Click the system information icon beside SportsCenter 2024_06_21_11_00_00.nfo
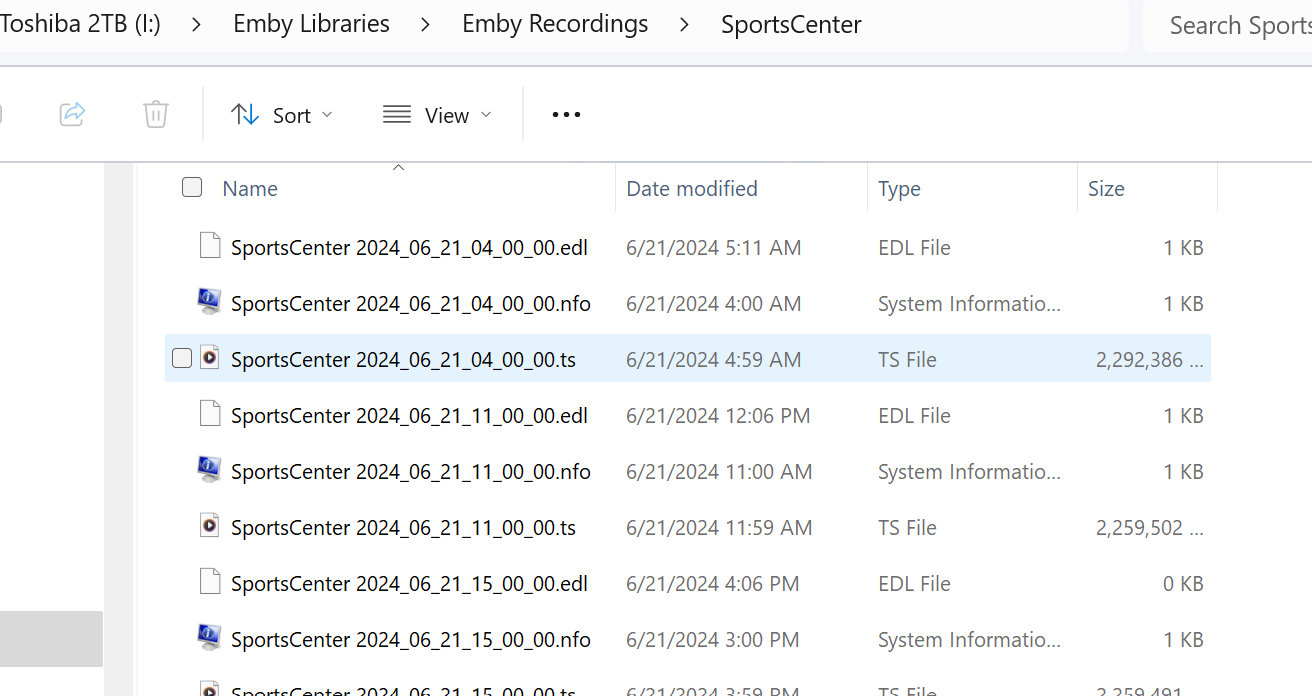 coord(209,470)
